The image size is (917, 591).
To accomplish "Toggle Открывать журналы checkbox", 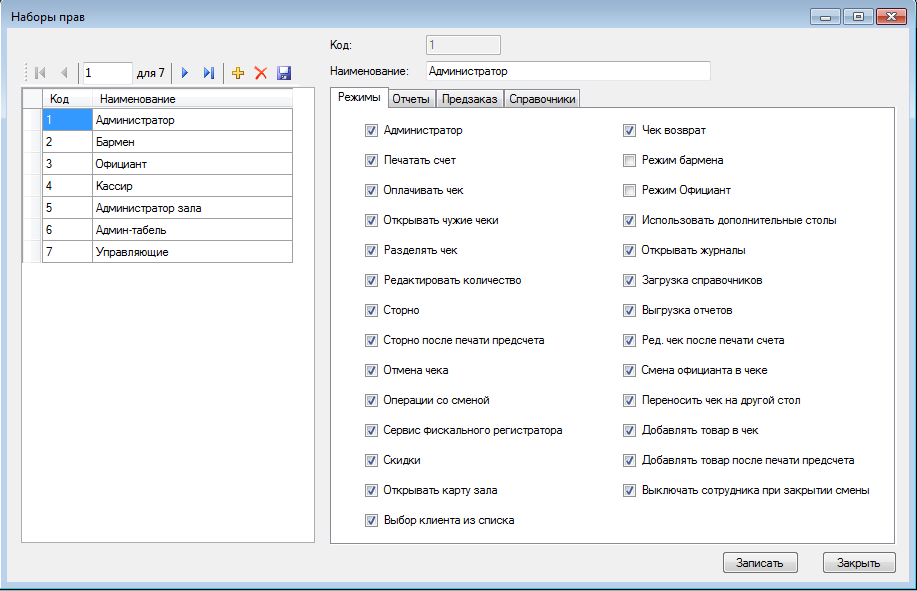I will (629, 250).
